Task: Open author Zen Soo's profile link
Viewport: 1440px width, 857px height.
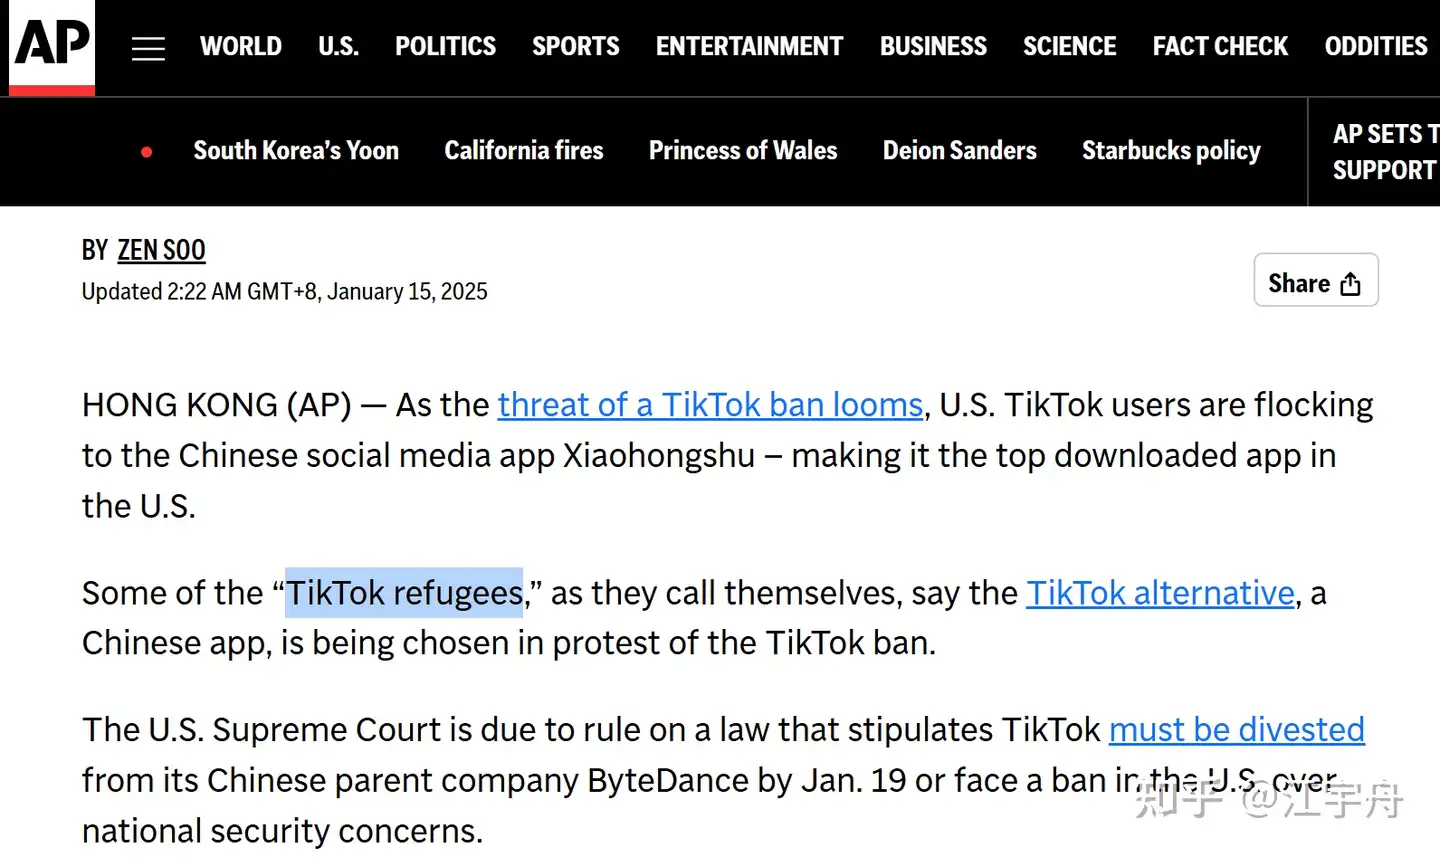Action: [x=161, y=250]
